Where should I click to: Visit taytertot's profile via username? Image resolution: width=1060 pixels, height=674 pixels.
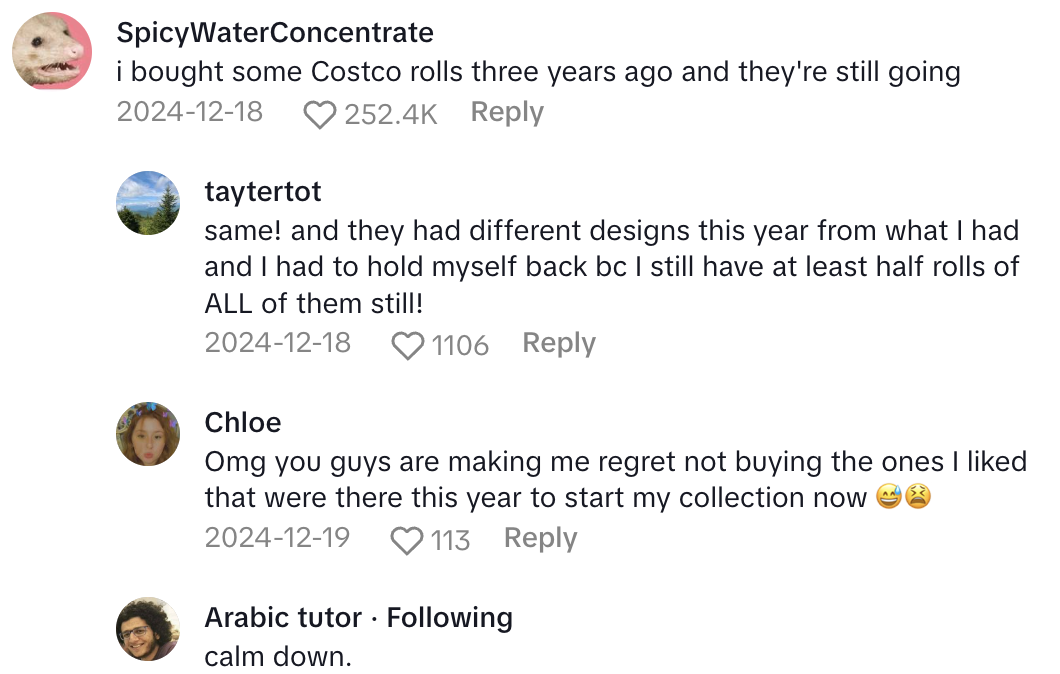(263, 190)
